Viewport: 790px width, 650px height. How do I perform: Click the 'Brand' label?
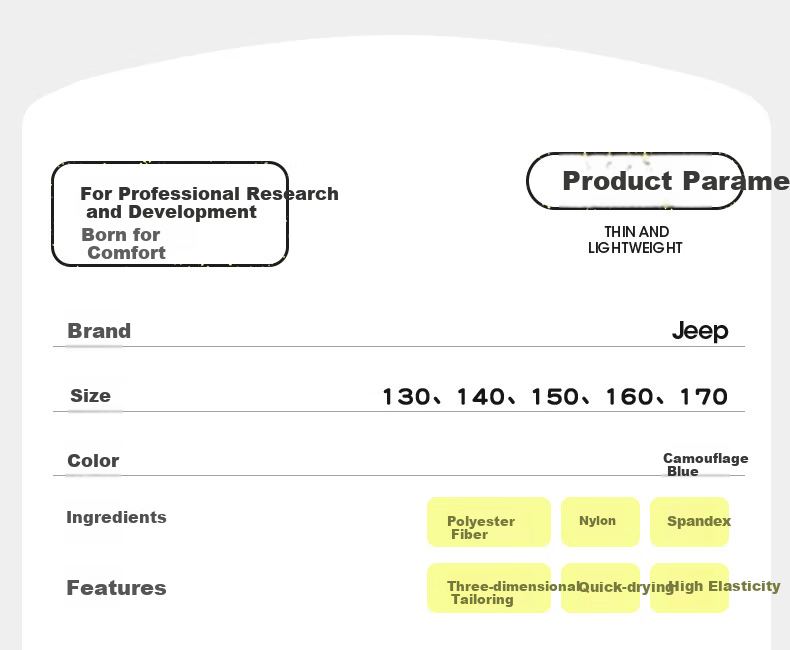[99, 331]
